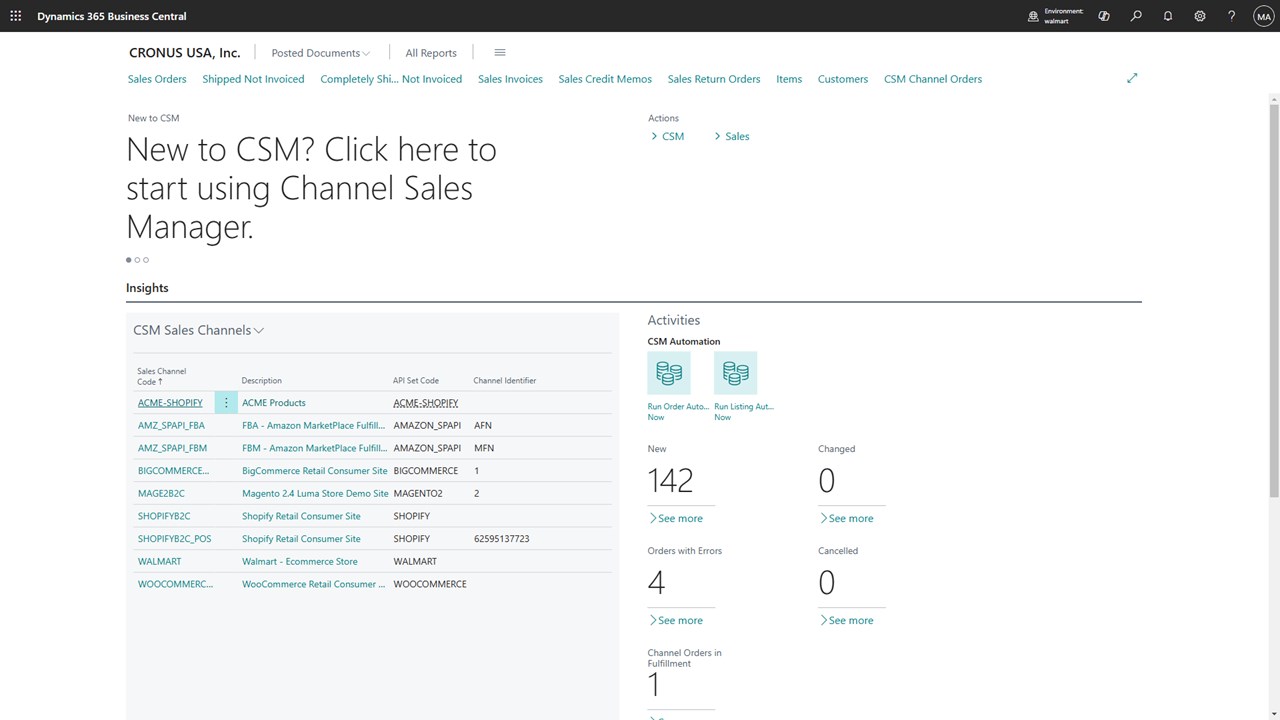Image resolution: width=1280 pixels, height=720 pixels.
Task: Open the Copilot icon
Action: click(1104, 16)
